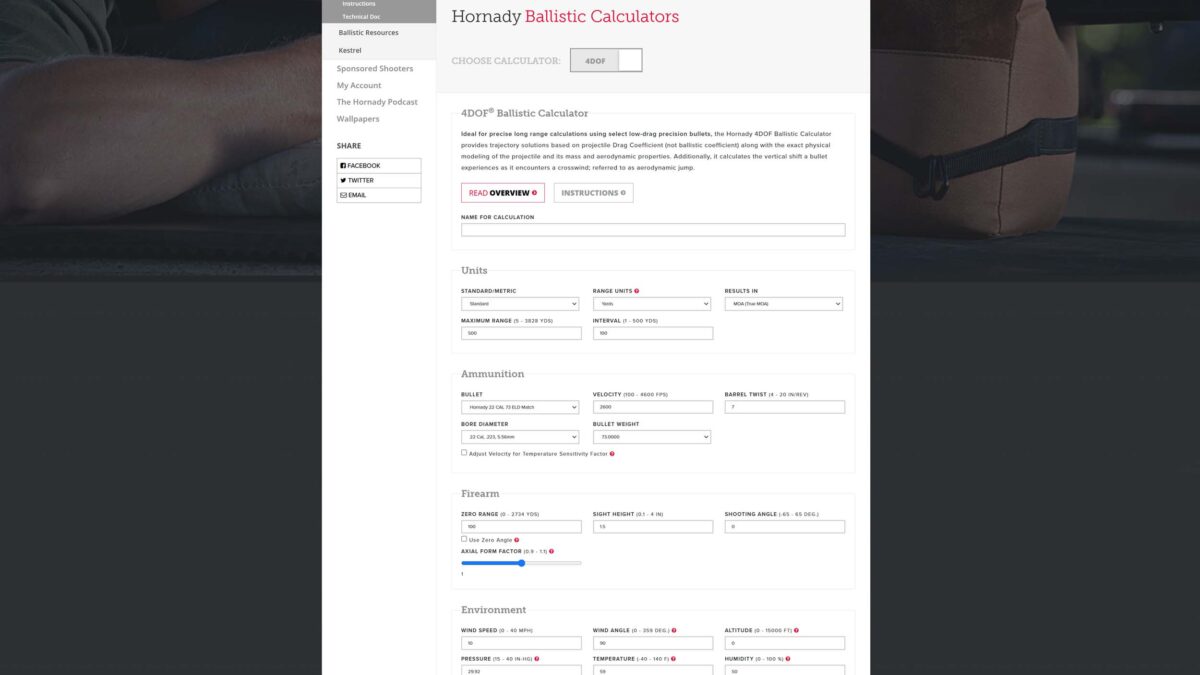The image size is (1200, 675).
Task: Open the Results In dropdown
Action: 783,304
